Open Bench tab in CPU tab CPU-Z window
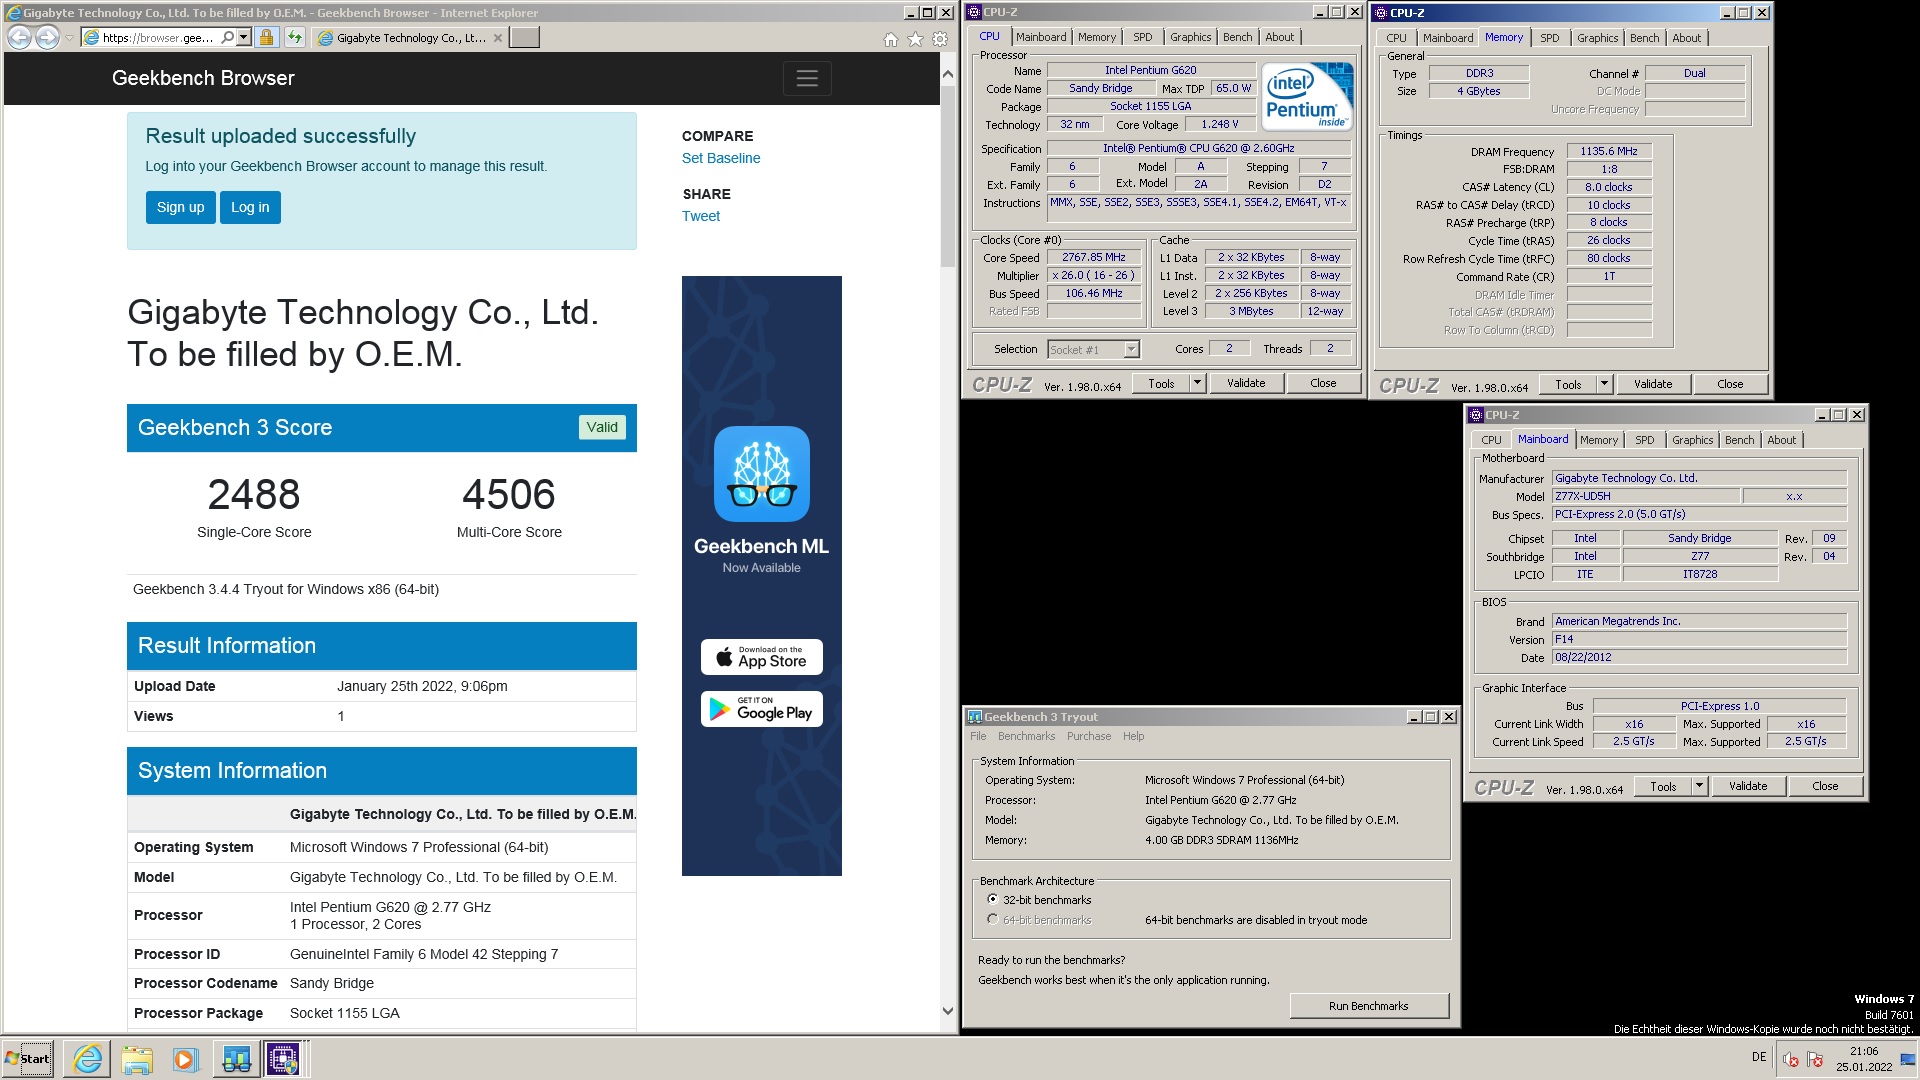The width and height of the screenshot is (1920, 1080). 1237,37
